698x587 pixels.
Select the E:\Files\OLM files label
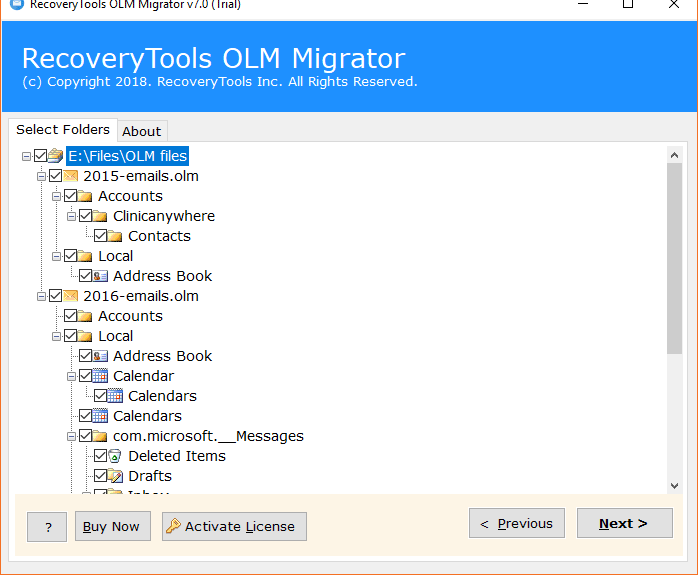[127, 156]
